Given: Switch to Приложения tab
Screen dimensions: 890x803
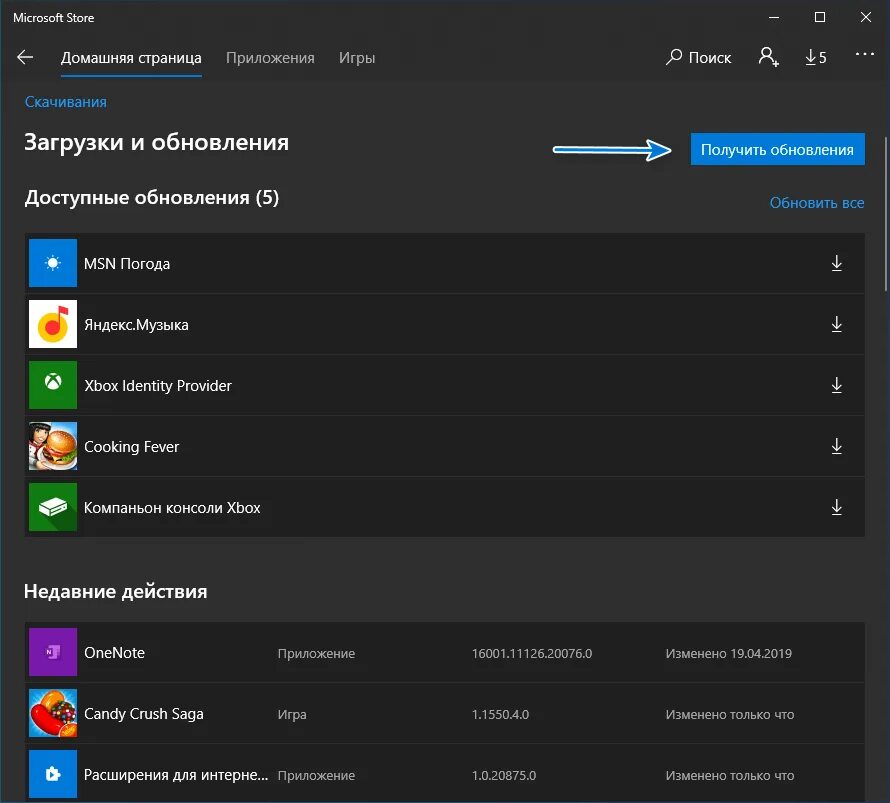Looking at the screenshot, I should pyautogui.click(x=270, y=58).
